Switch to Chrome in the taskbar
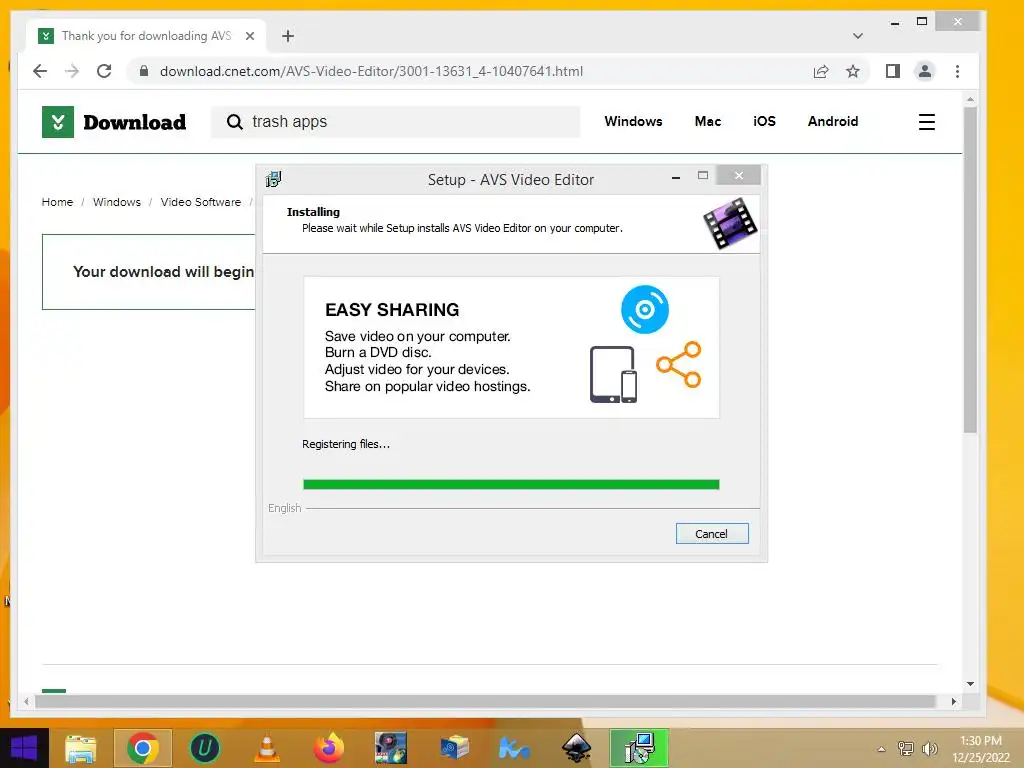The height and width of the screenshot is (768, 1024). (143, 748)
